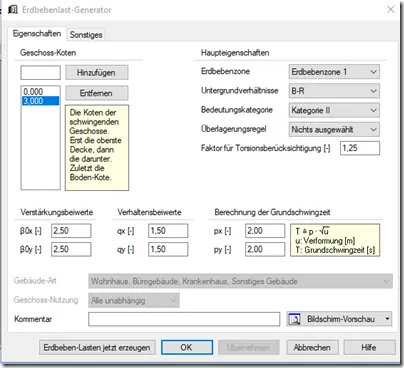Click the px Grundschwingzeit field
Image resolution: width=404 pixels, height=368 pixels.
coord(265,231)
